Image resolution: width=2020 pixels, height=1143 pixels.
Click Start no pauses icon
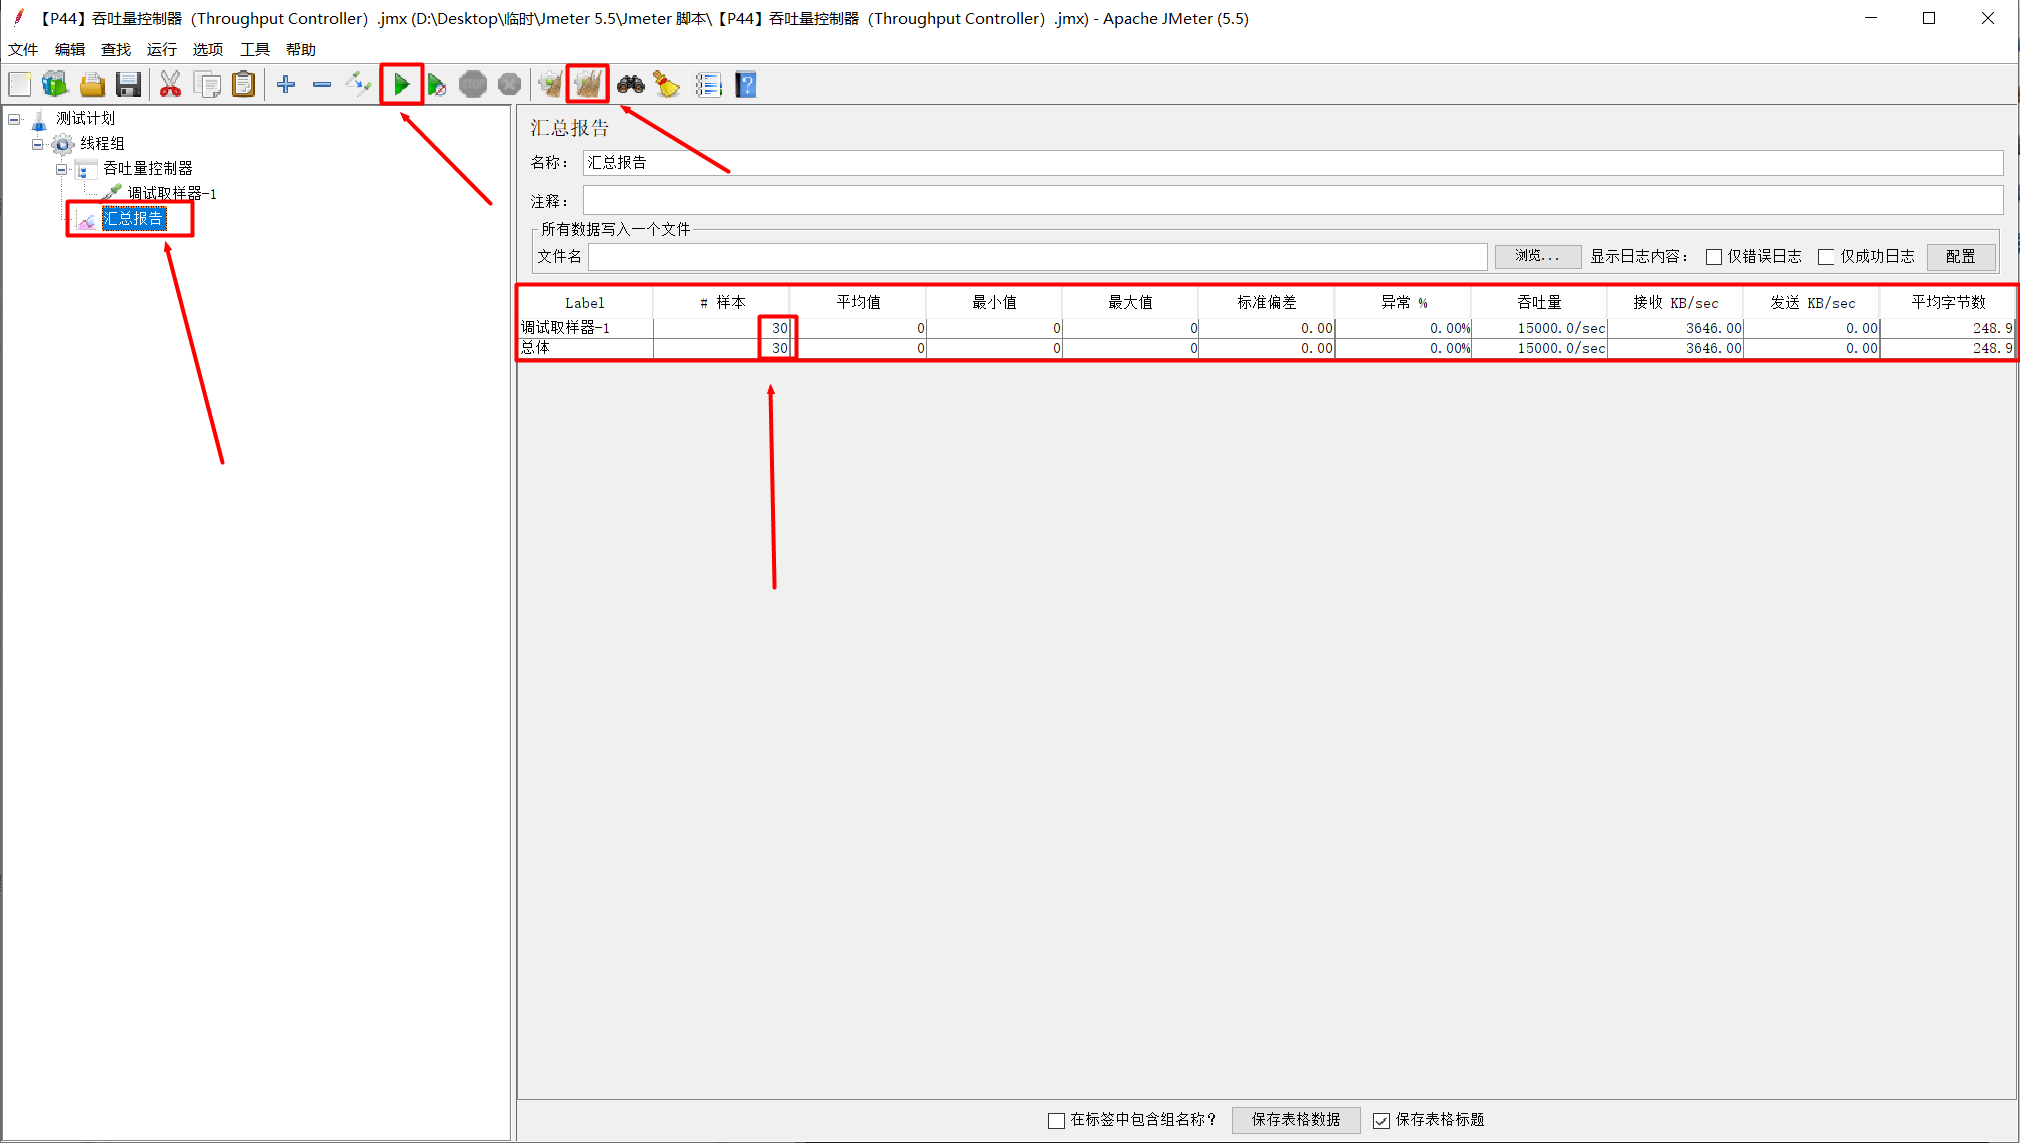(437, 85)
